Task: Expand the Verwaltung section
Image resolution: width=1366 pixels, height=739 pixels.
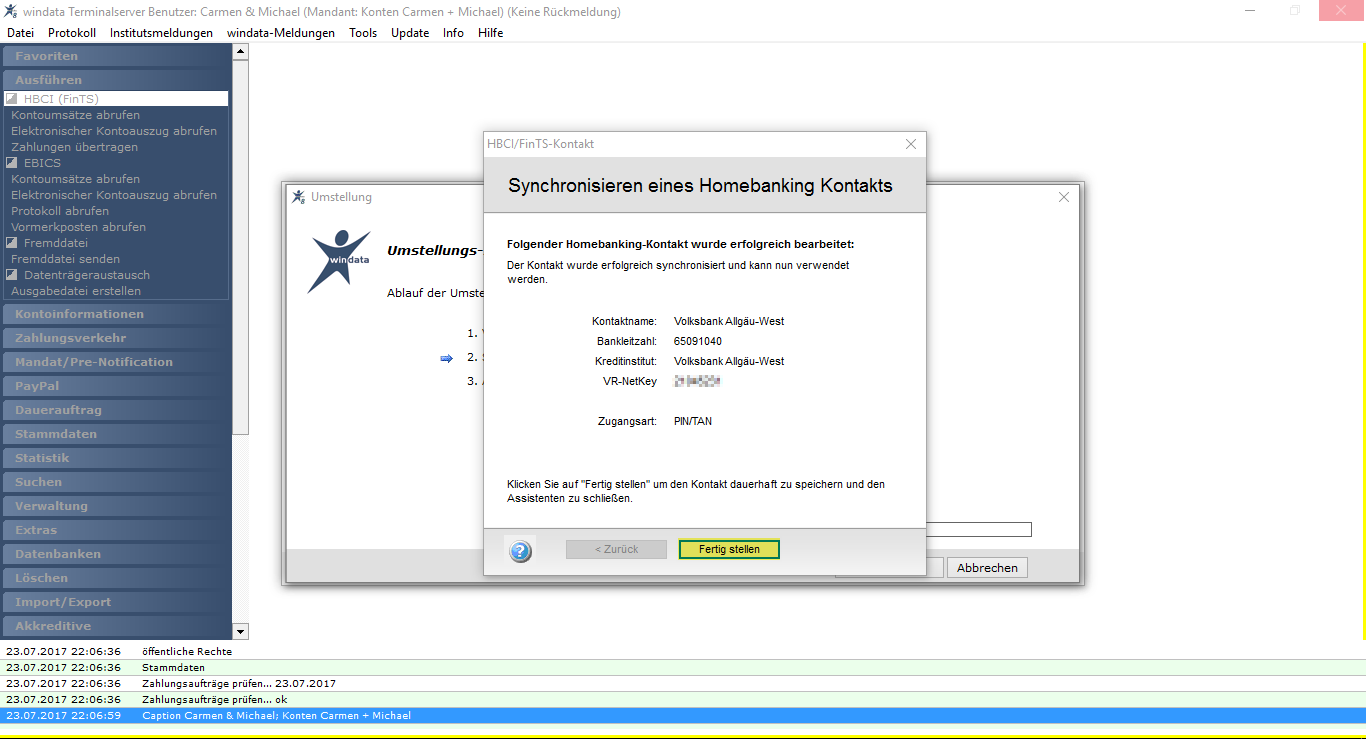Action: pyautogui.click(x=116, y=506)
